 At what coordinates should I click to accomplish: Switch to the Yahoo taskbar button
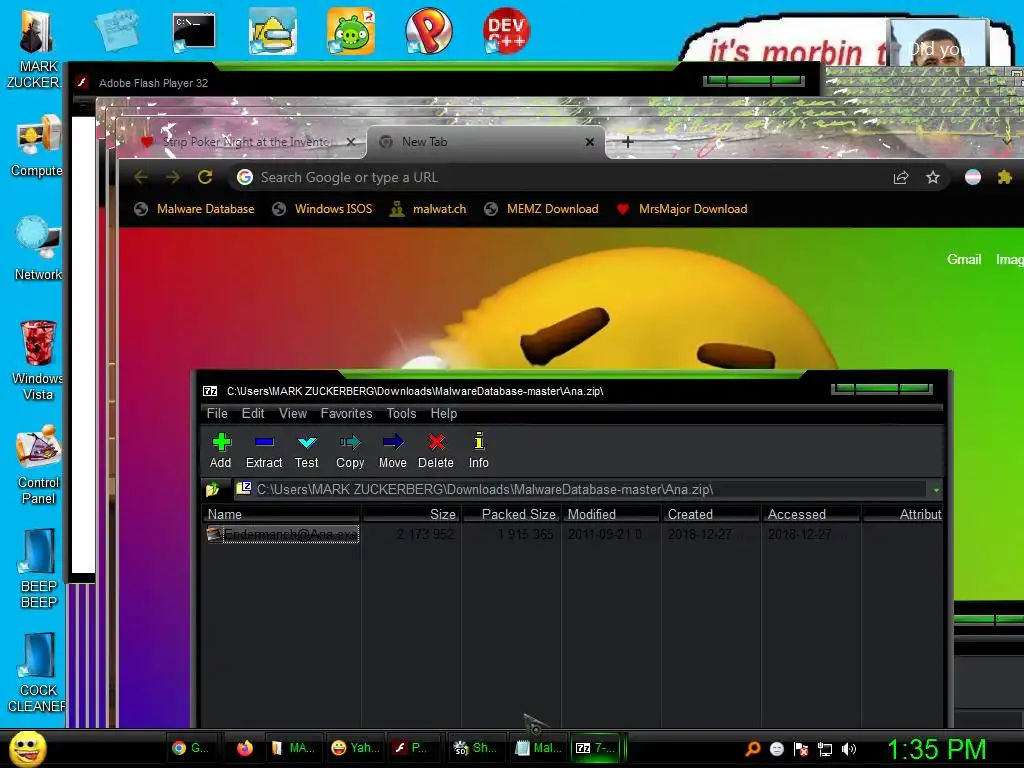pyautogui.click(x=355, y=748)
